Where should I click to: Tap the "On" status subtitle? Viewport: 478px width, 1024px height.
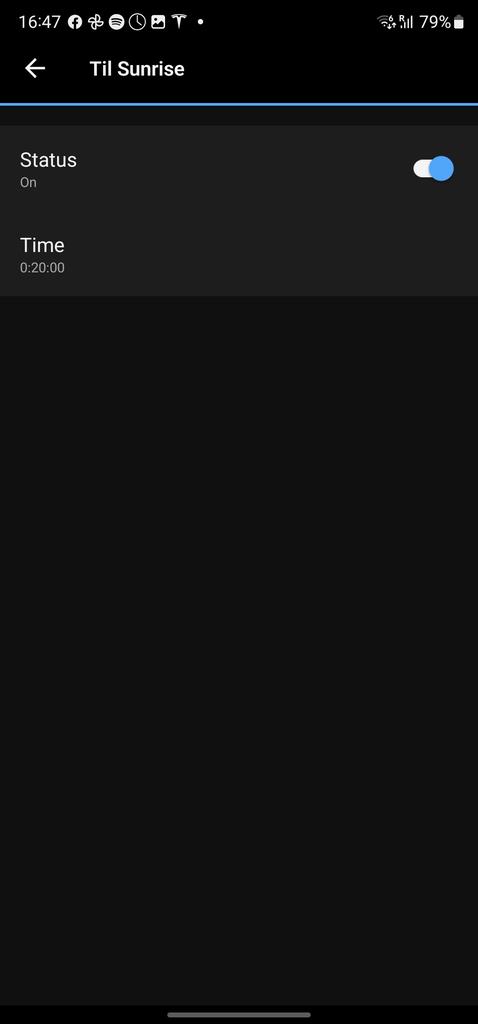tap(28, 182)
